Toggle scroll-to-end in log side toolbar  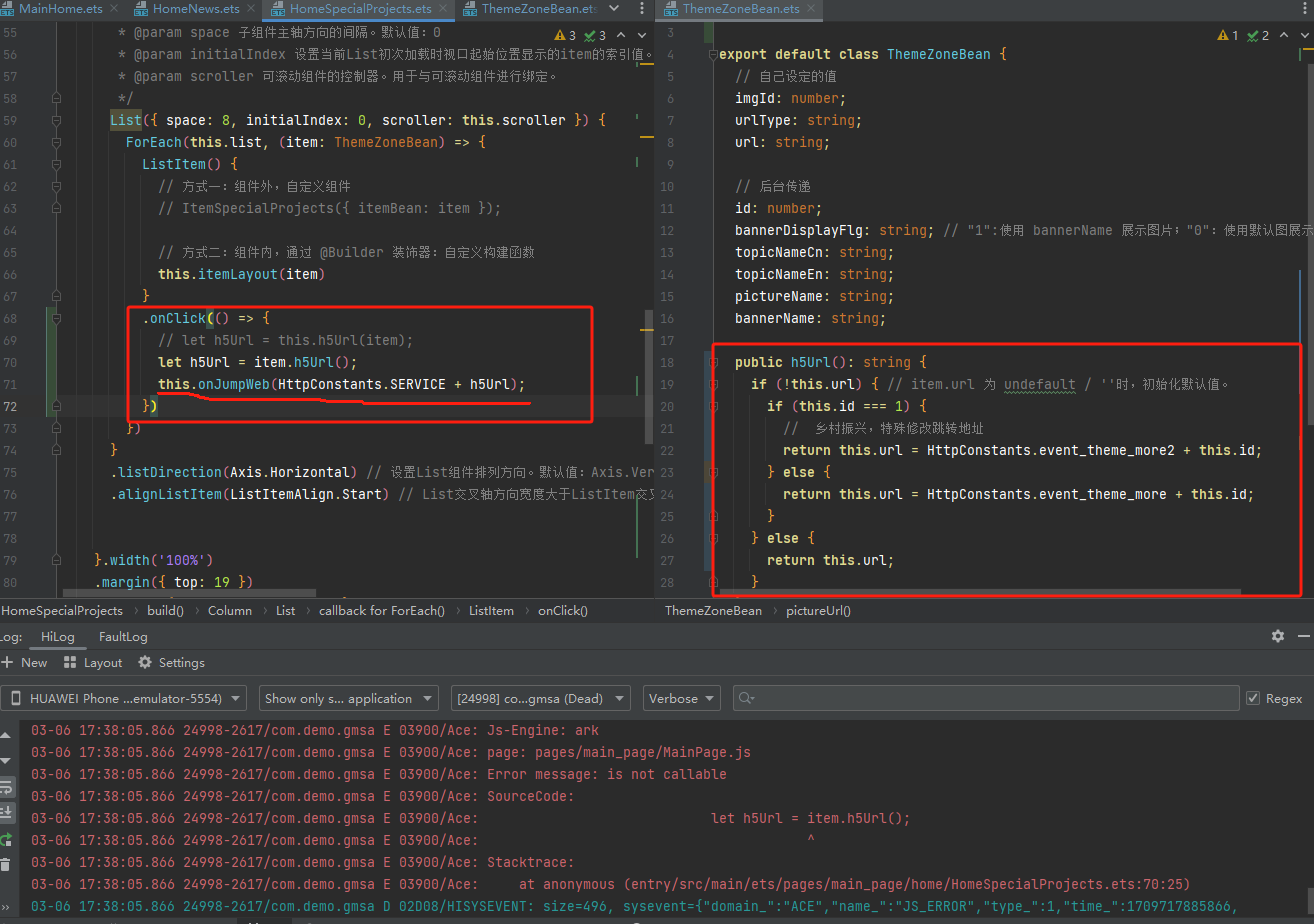click(x=7, y=812)
